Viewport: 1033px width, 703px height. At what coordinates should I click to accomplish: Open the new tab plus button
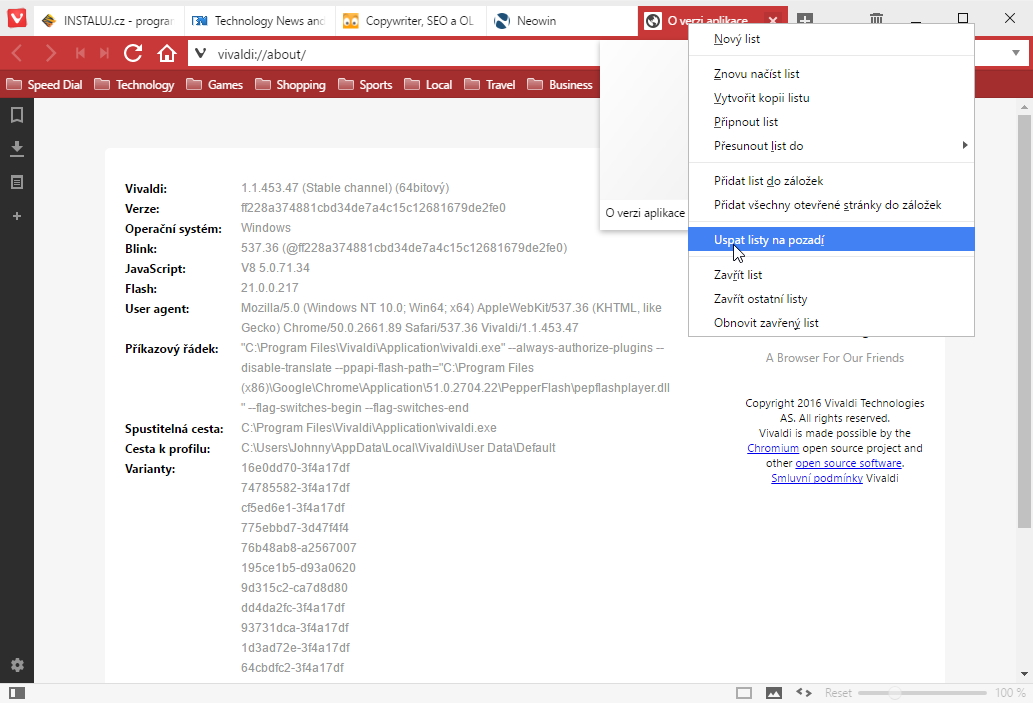805,20
